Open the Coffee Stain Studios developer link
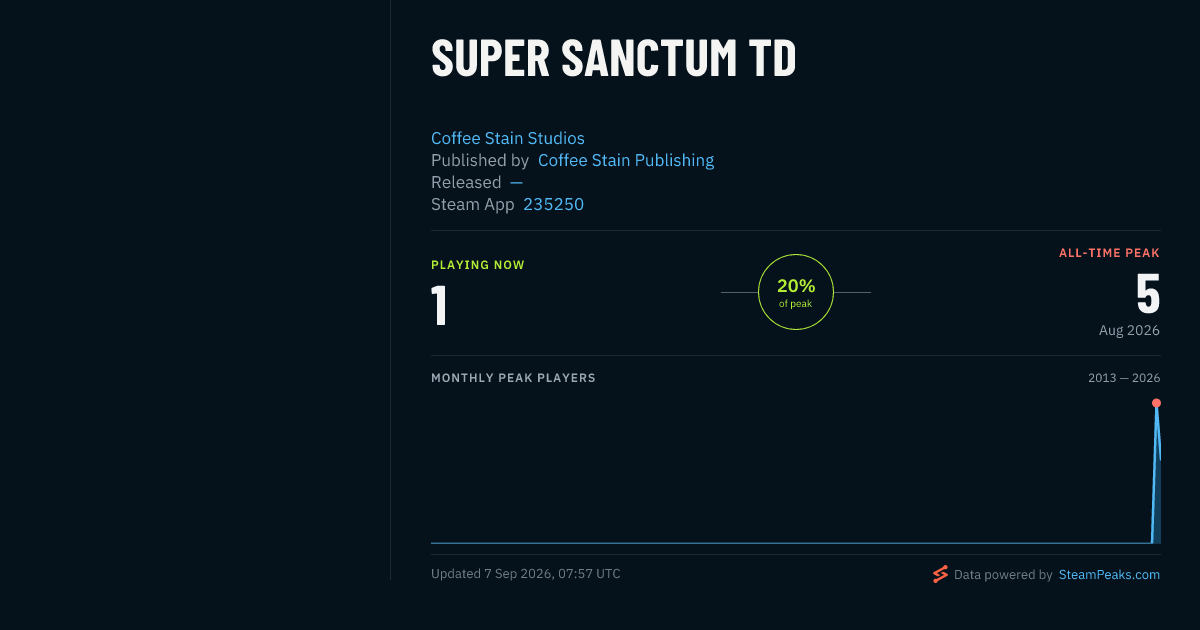This screenshot has width=1200, height=630. [508, 138]
